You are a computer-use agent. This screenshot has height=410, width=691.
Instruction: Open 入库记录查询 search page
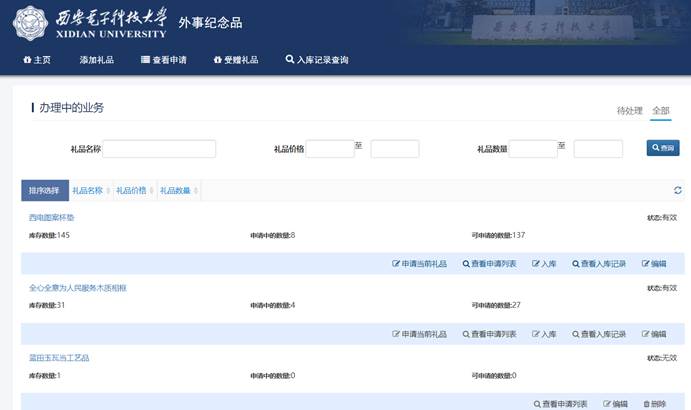(x=317, y=60)
